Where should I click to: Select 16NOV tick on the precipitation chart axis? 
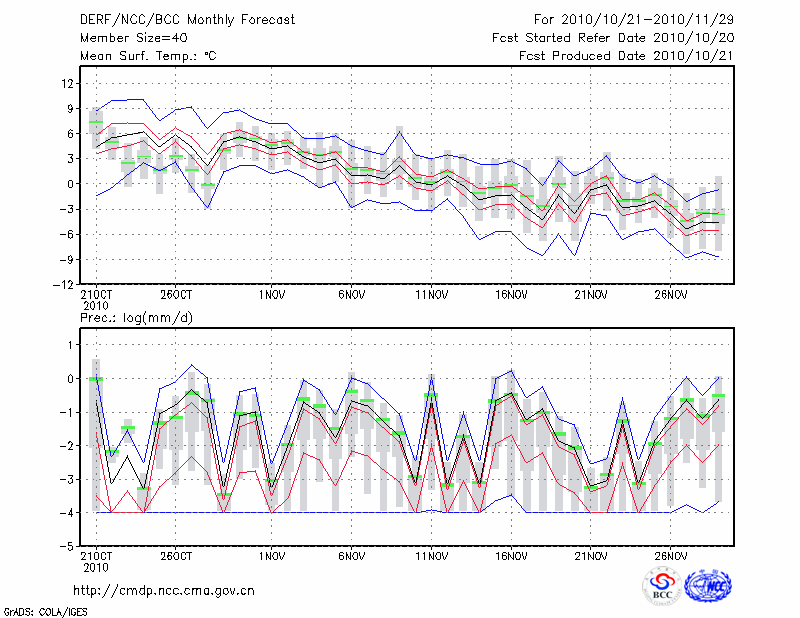click(x=511, y=557)
